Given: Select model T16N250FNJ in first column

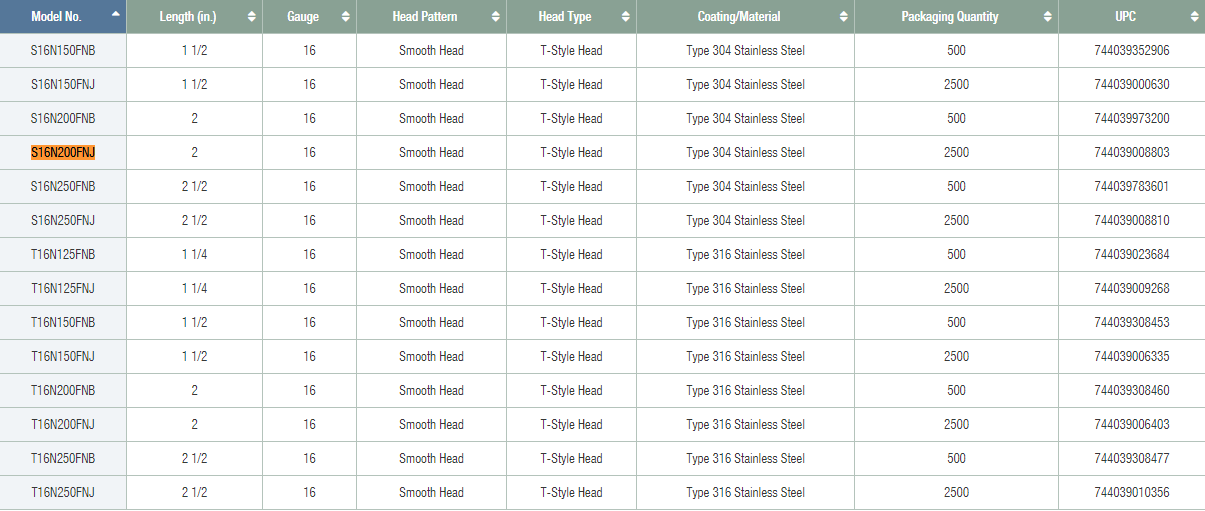Looking at the screenshot, I should (63, 493).
